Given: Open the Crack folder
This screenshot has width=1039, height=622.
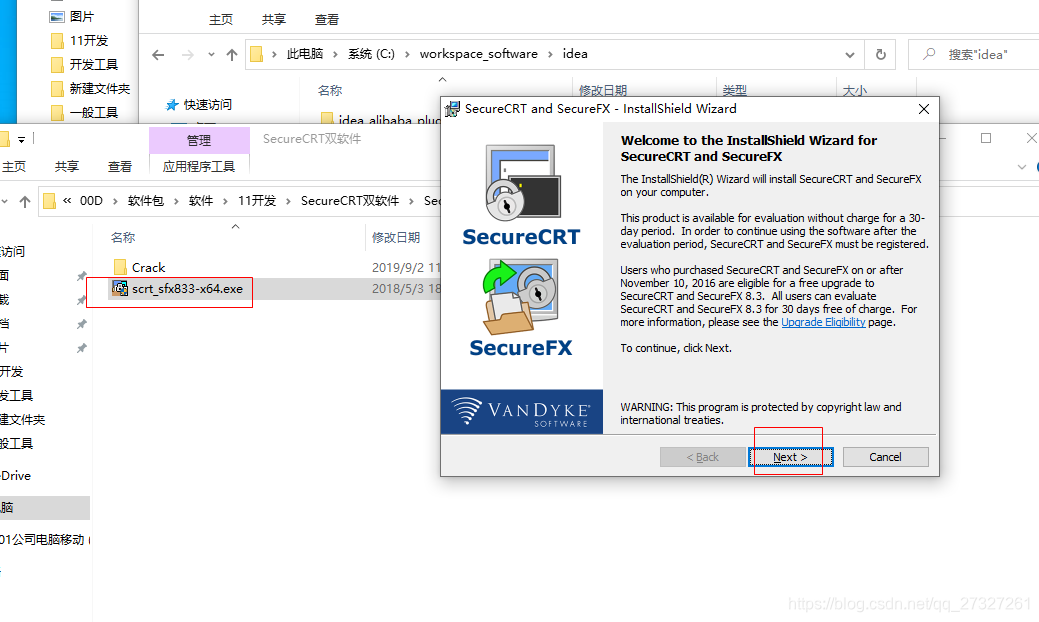Looking at the screenshot, I should [148, 268].
